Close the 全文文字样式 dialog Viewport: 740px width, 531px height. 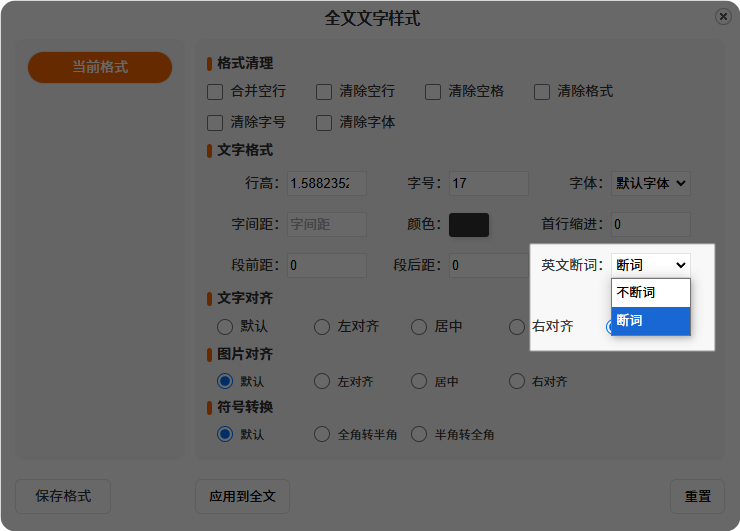pos(723,17)
